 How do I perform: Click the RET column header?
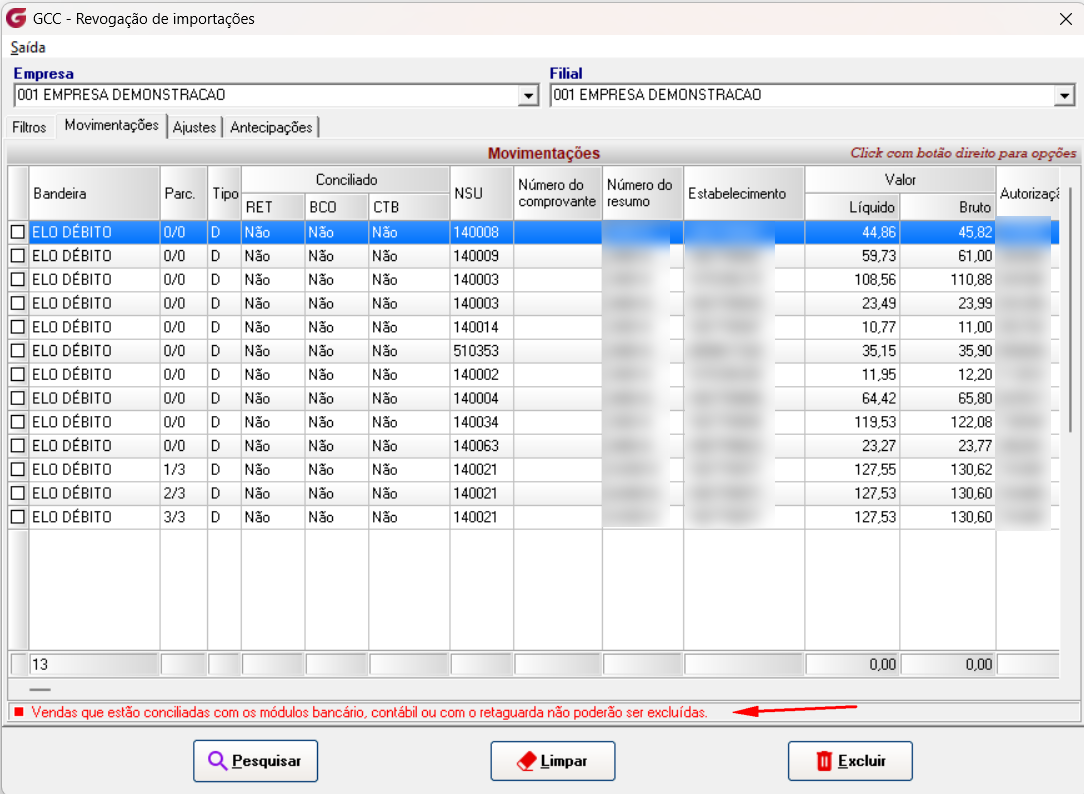pos(272,207)
